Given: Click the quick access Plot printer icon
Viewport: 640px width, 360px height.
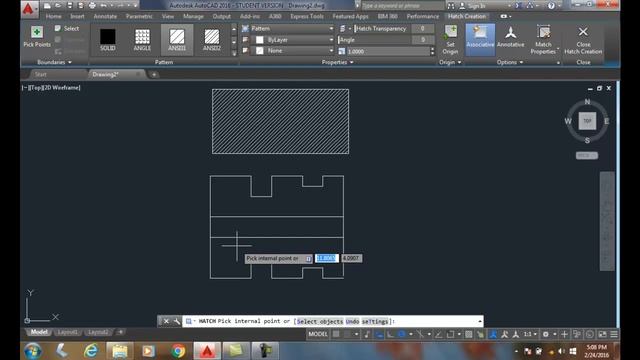Looking at the screenshot, I should tap(92, 5).
